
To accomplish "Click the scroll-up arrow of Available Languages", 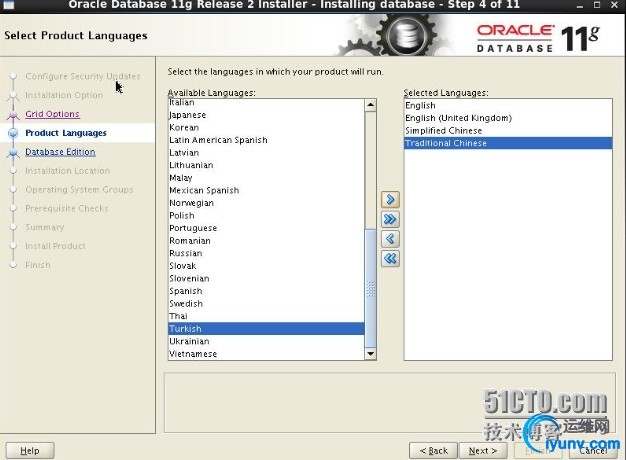I will tap(370, 105).
